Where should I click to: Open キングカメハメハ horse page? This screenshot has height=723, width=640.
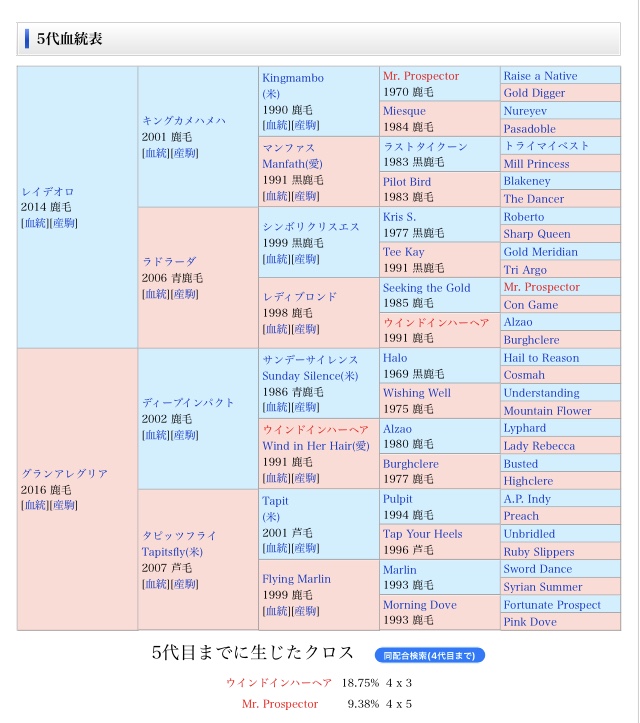point(184,121)
